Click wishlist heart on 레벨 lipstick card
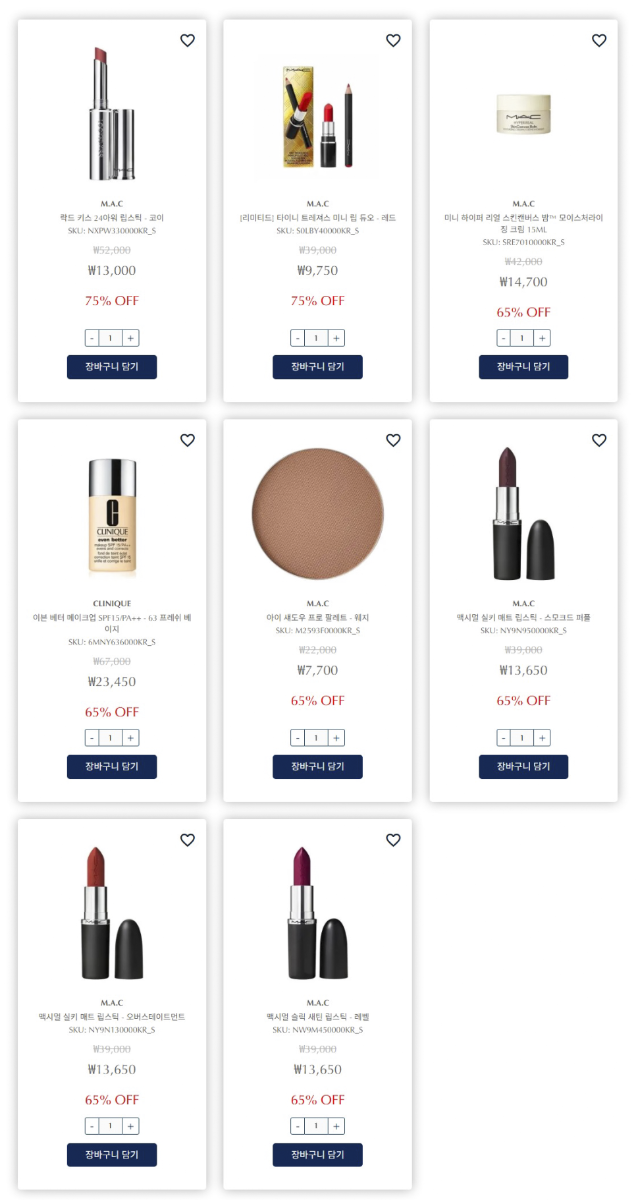This screenshot has height=1200, width=636. pos(393,840)
